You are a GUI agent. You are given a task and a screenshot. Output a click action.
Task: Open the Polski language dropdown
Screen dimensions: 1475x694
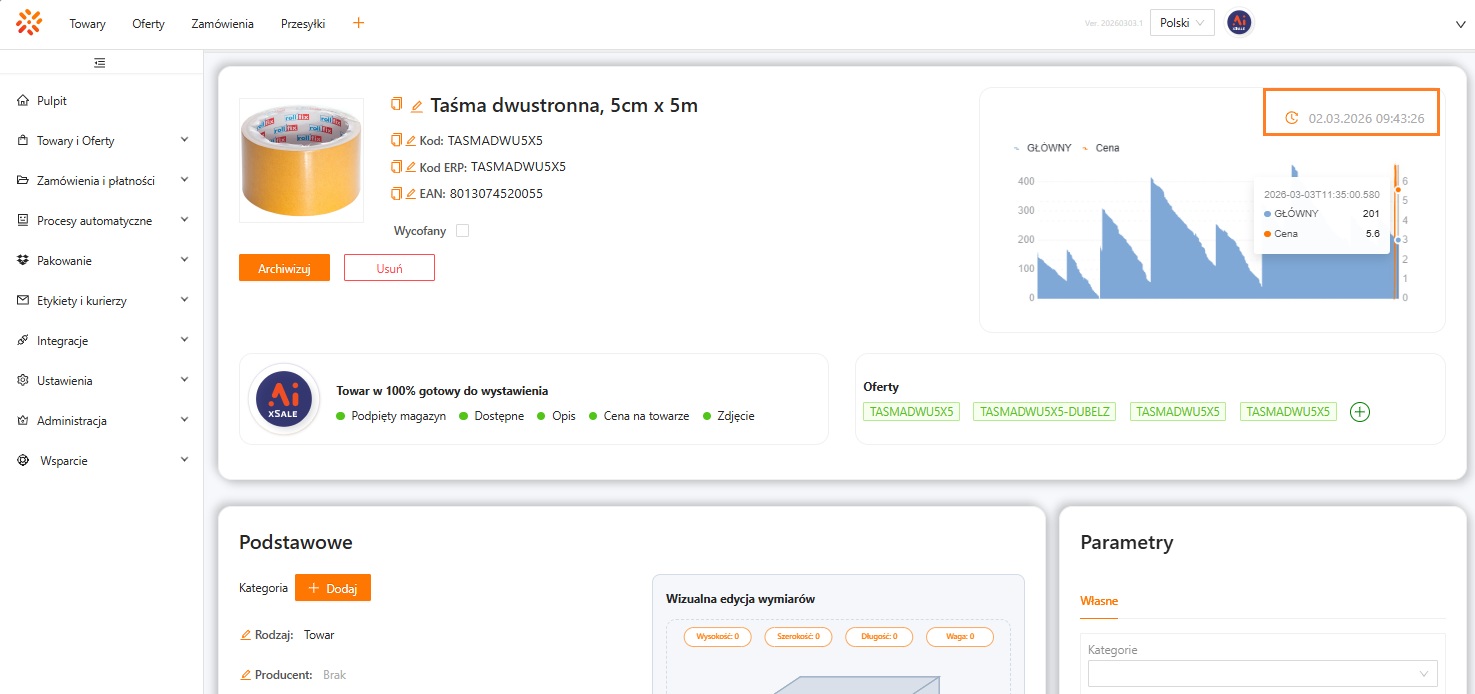pos(1182,23)
